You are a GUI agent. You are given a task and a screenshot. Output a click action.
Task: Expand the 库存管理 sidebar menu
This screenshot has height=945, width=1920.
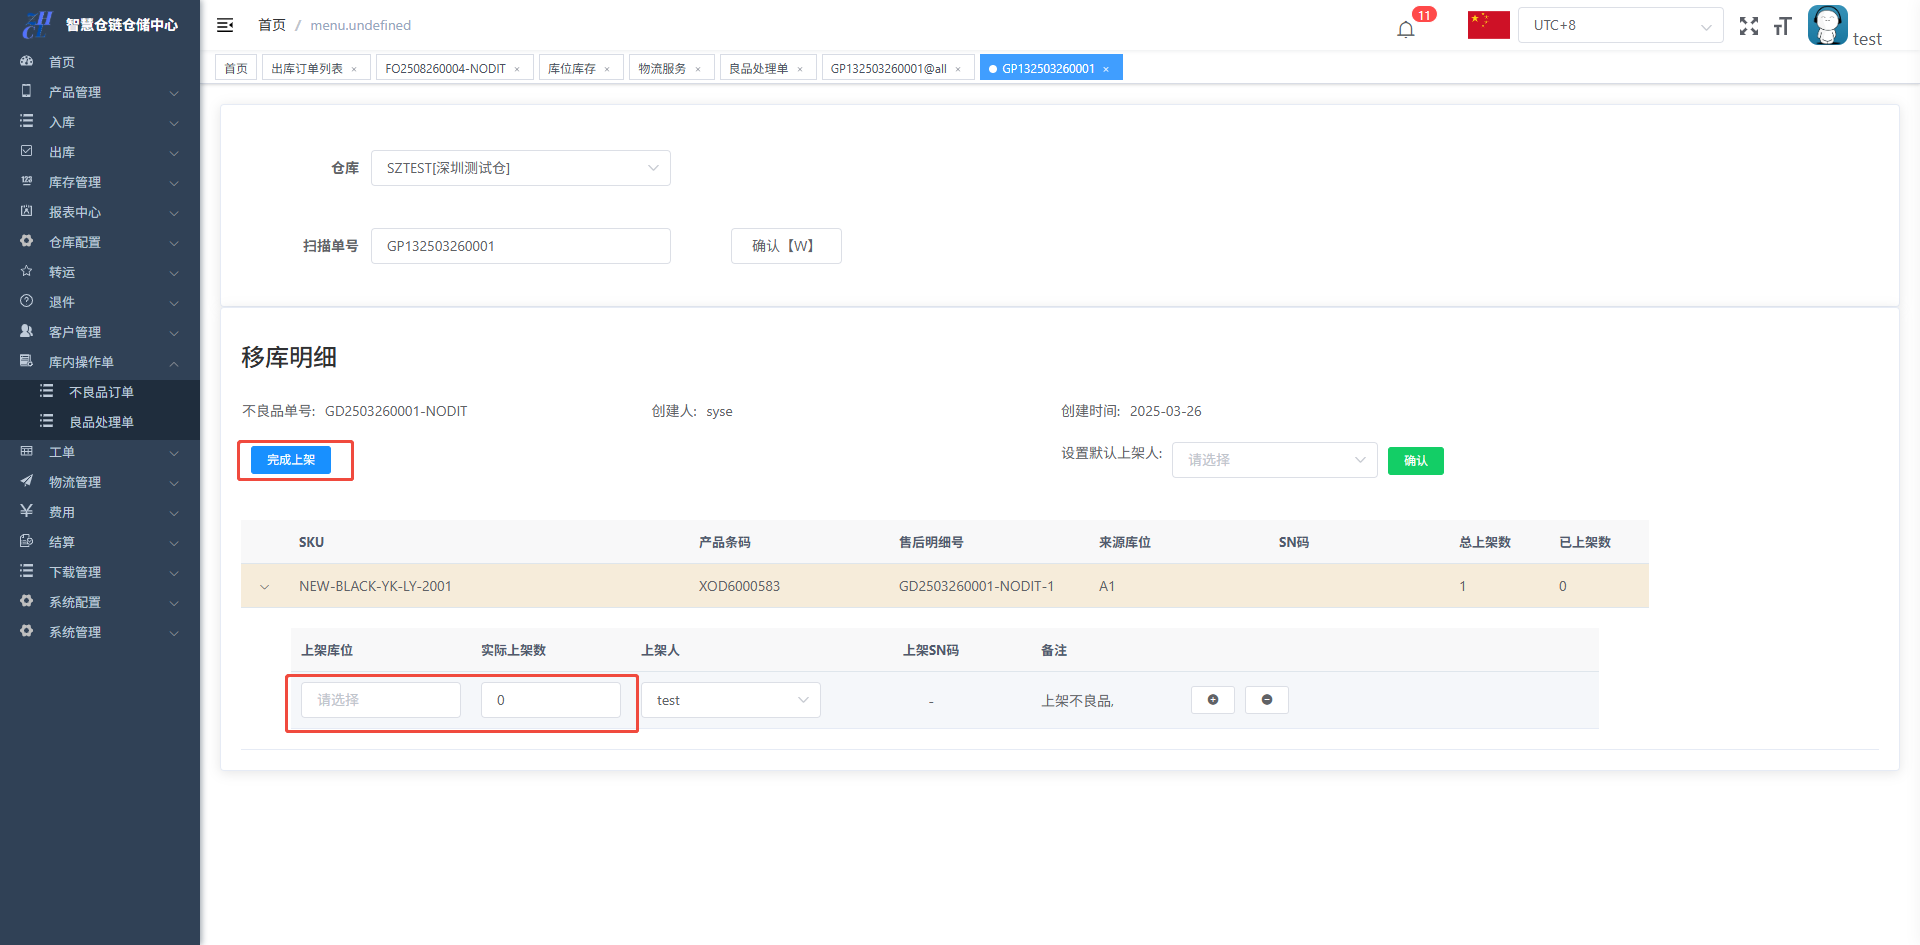100,182
